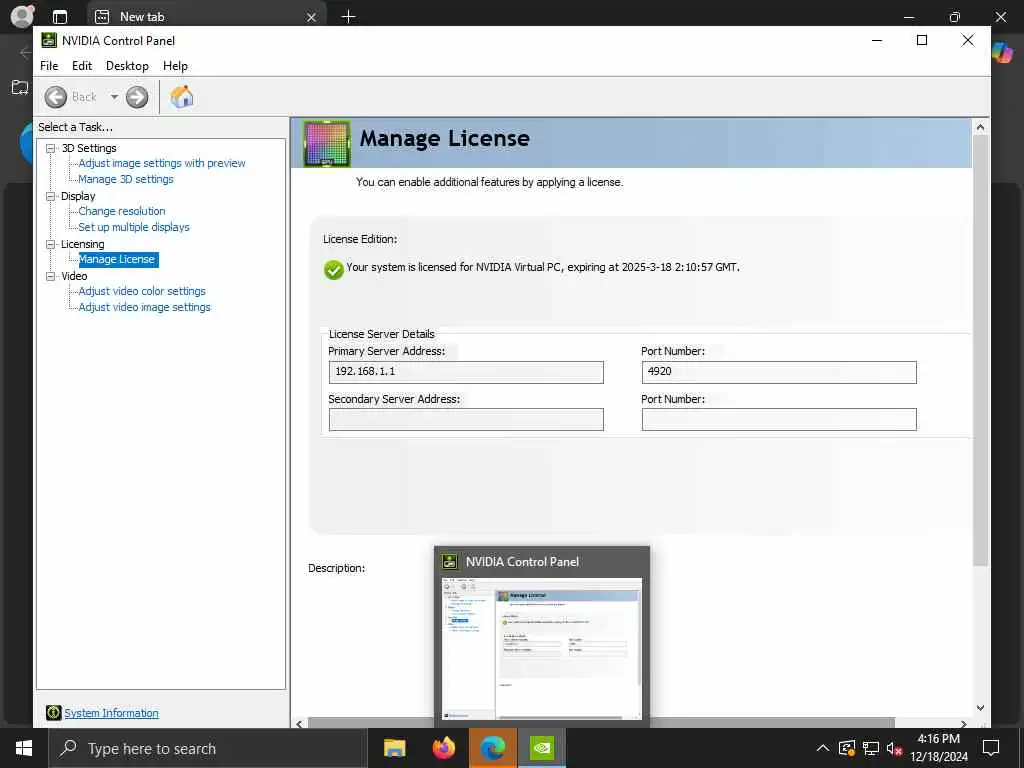This screenshot has width=1024, height=768.
Task: Click the network tray icon
Action: pos(871,748)
